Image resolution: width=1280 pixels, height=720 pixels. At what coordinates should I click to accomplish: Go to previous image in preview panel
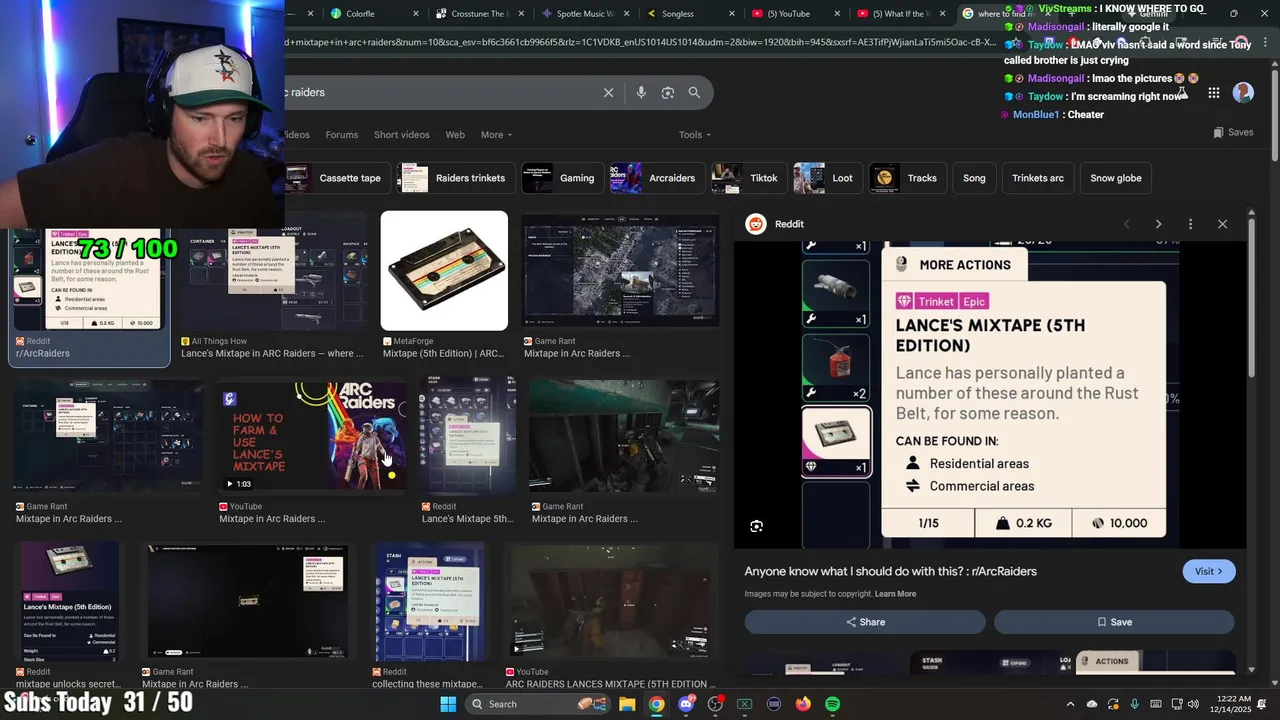(x=1127, y=224)
